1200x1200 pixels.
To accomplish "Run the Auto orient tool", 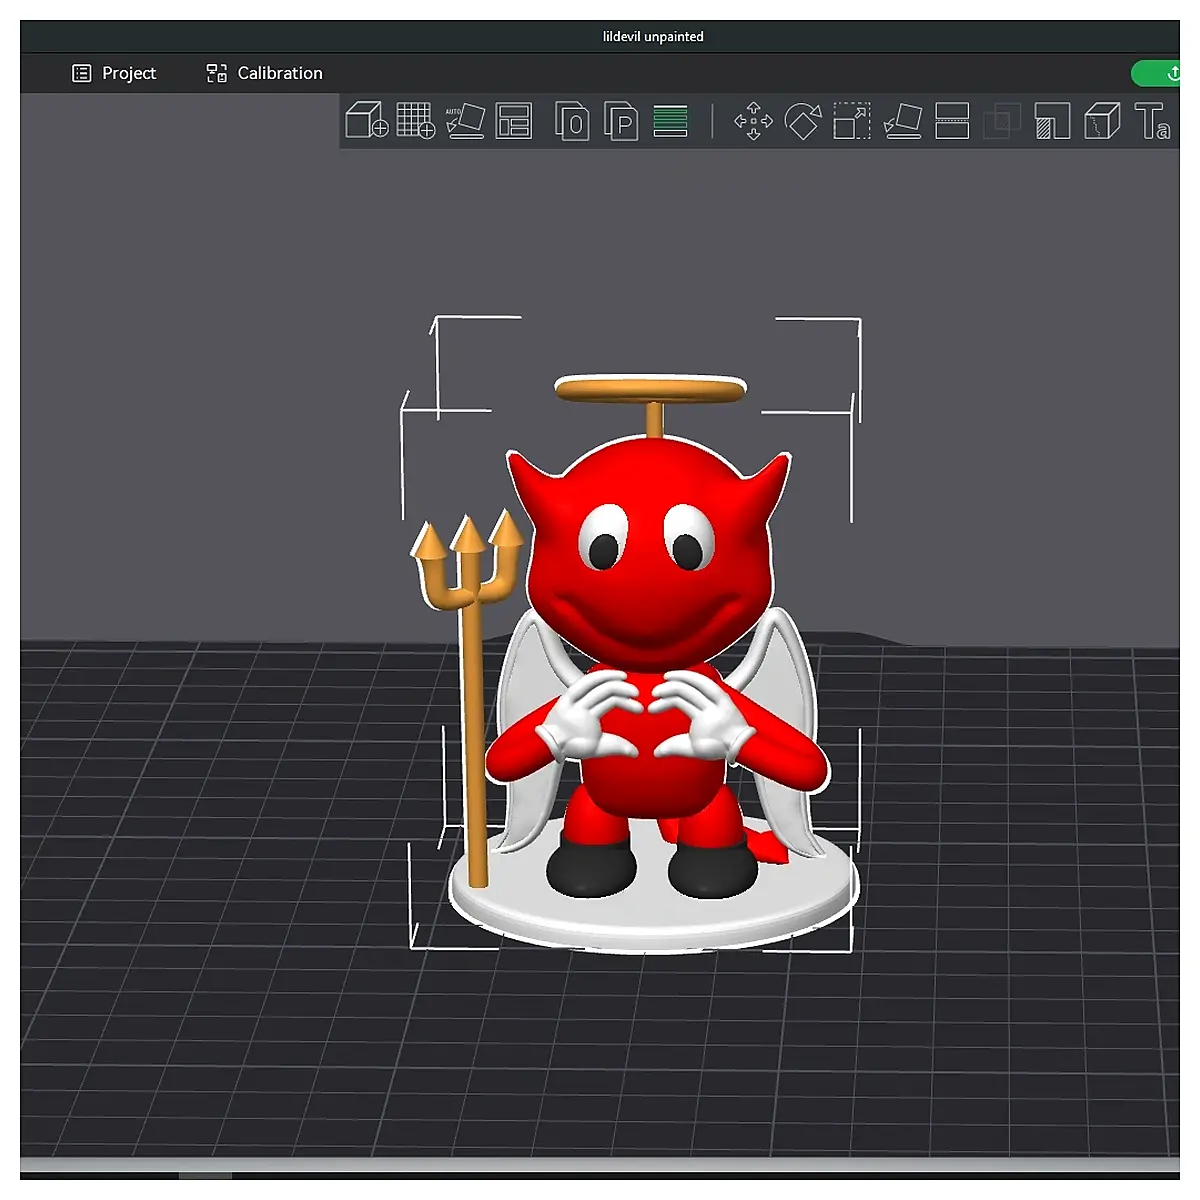I will click(x=465, y=121).
